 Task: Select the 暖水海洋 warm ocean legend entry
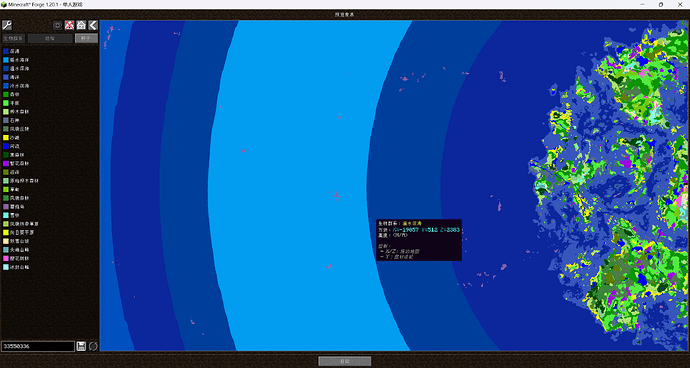pos(16,59)
